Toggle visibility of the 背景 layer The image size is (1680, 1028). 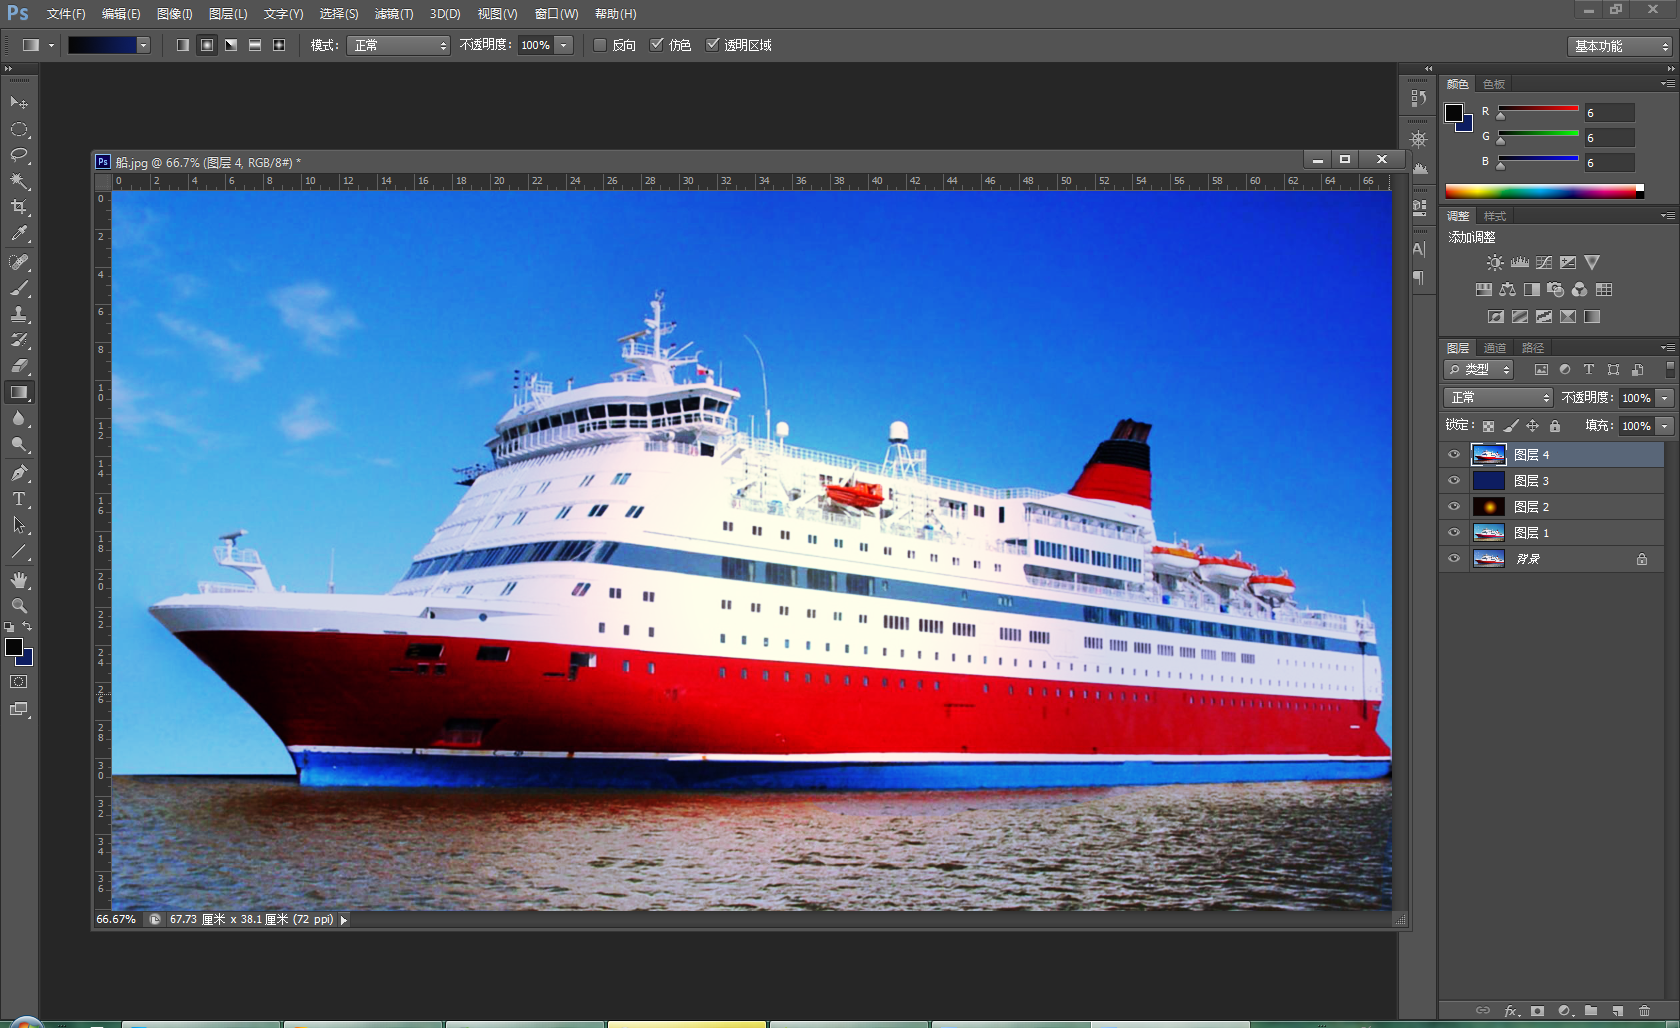(x=1453, y=559)
